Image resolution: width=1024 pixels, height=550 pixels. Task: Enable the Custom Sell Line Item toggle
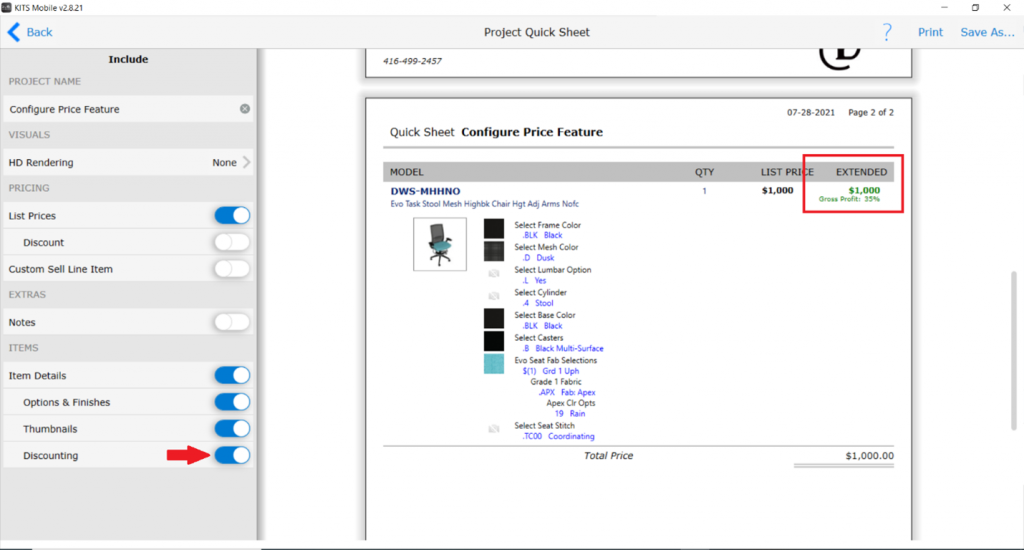232,268
